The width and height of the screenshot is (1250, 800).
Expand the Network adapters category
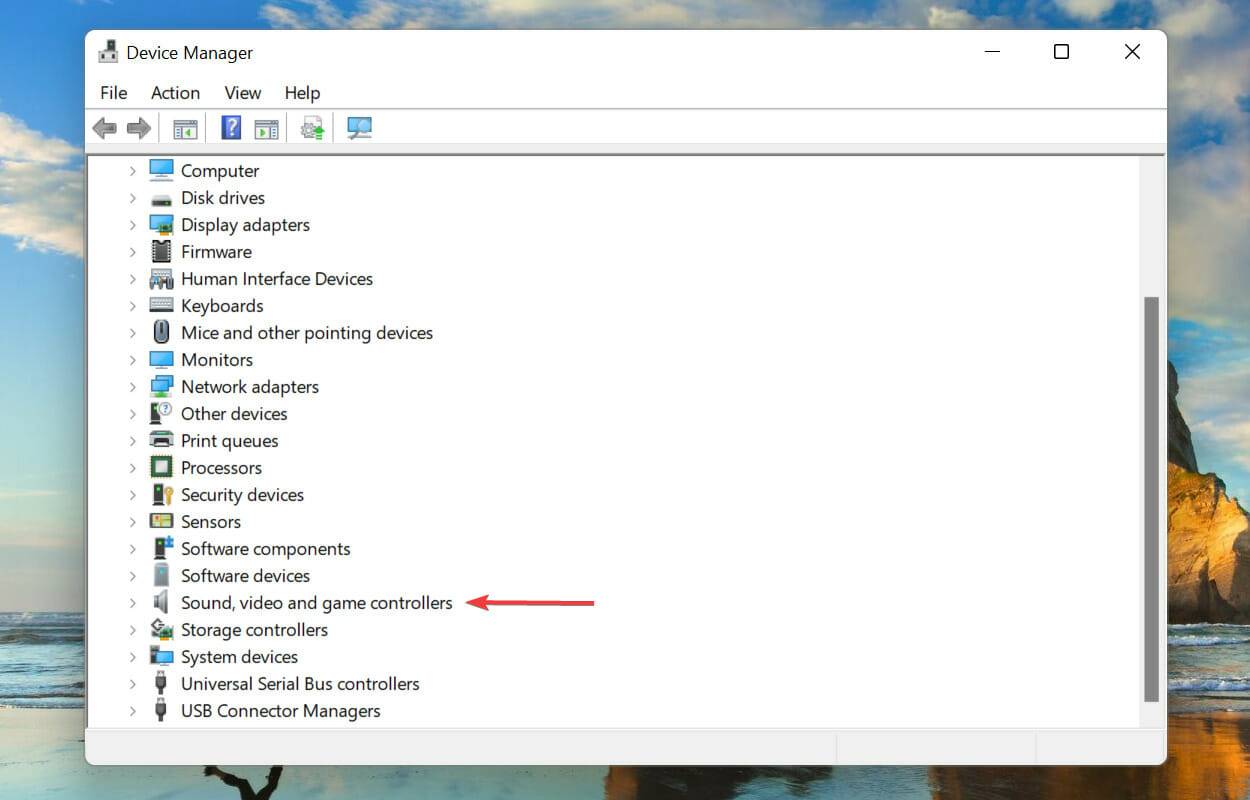coord(133,386)
